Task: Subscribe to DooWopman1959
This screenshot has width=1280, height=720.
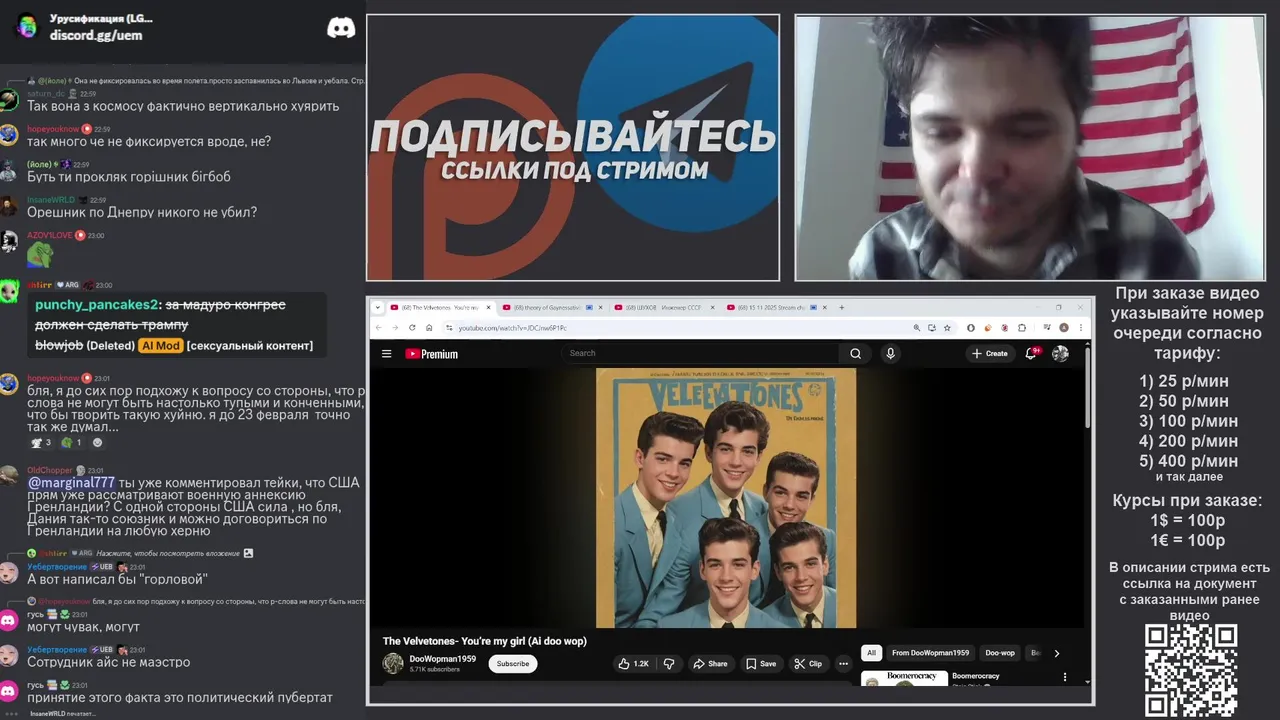Action: coord(513,663)
